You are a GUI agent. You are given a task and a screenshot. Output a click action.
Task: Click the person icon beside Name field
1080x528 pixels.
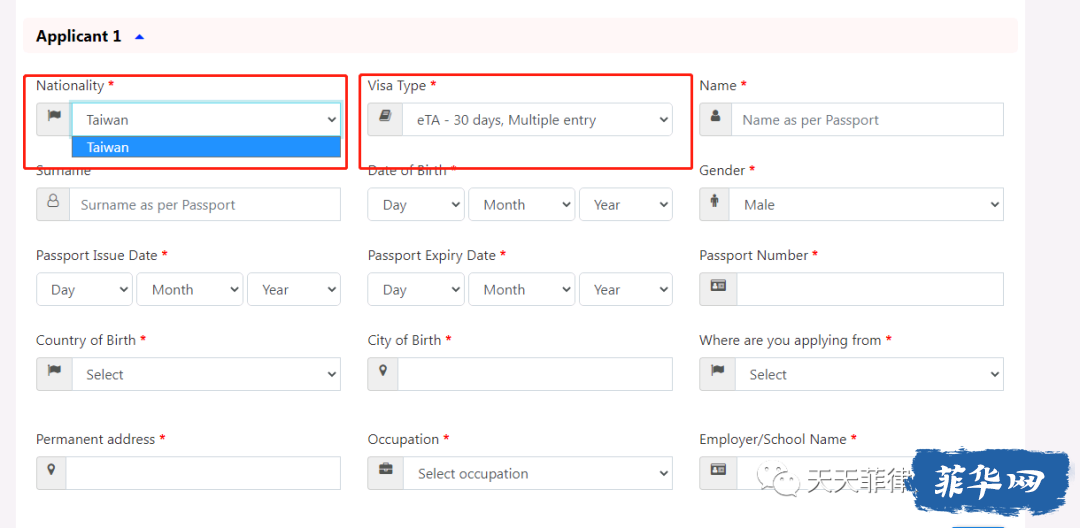tap(716, 118)
